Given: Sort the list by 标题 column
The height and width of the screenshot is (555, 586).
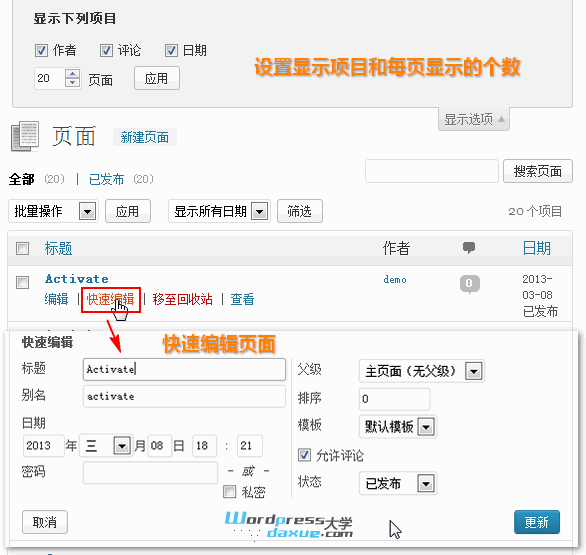Looking at the screenshot, I should (58, 248).
